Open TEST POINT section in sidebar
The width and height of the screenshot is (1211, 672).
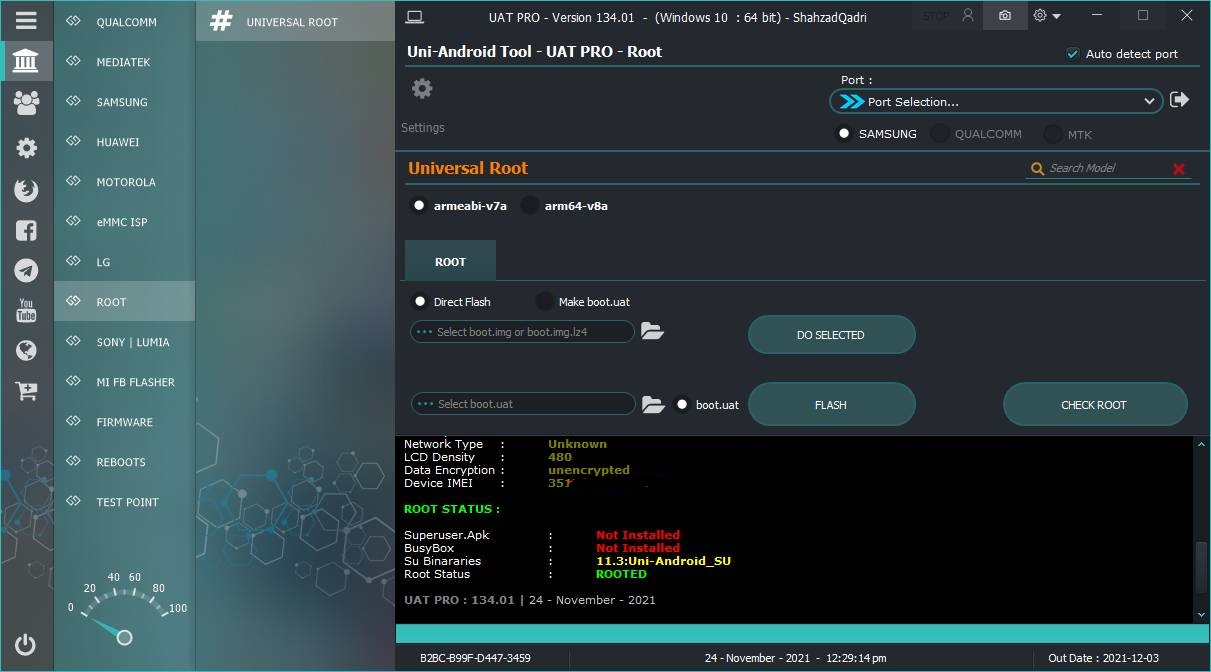pos(125,502)
